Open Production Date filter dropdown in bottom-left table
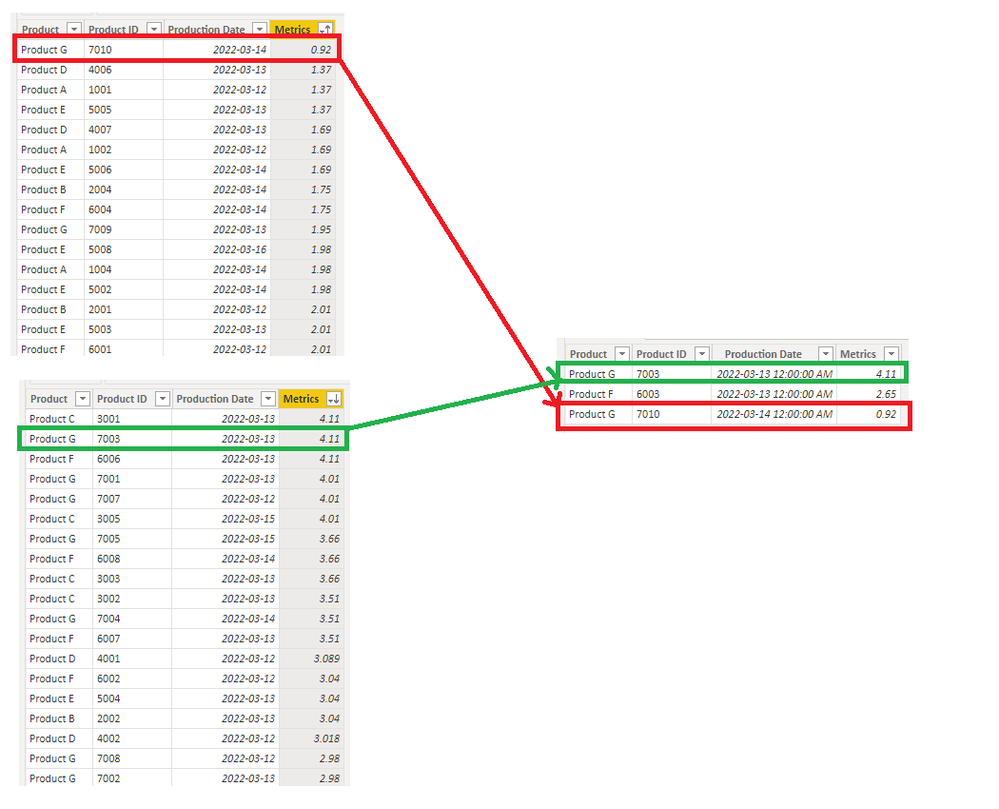The width and height of the screenshot is (999, 809). tap(268, 399)
